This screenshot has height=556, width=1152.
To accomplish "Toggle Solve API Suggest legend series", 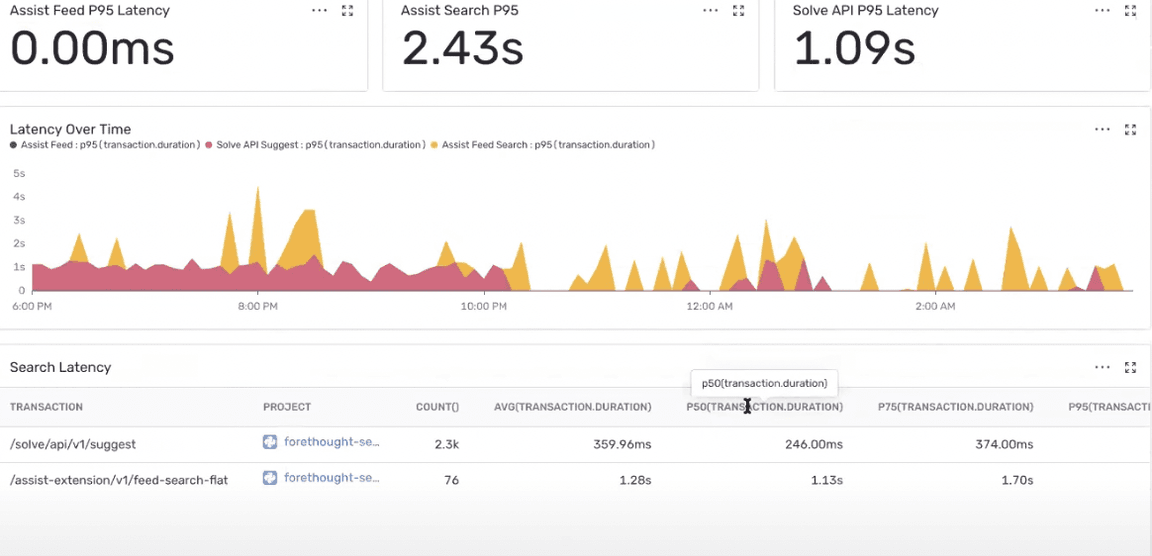I will (316, 145).
